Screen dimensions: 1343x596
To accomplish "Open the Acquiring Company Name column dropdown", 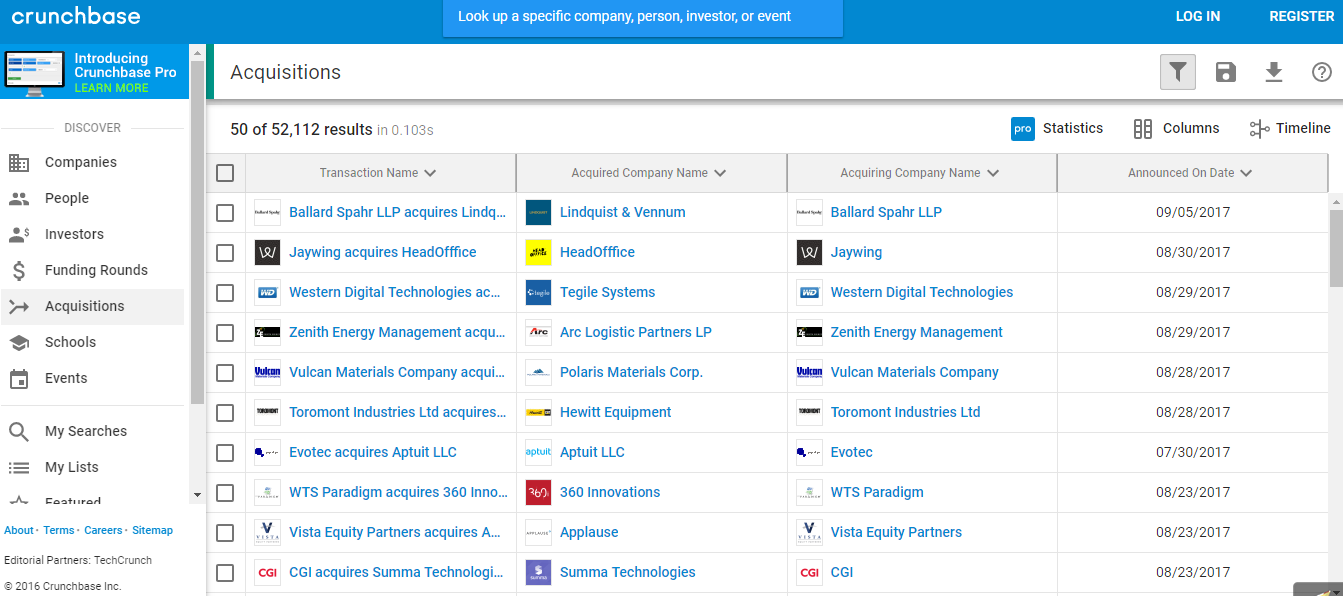I will pyautogui.click(x=993, y=173).
